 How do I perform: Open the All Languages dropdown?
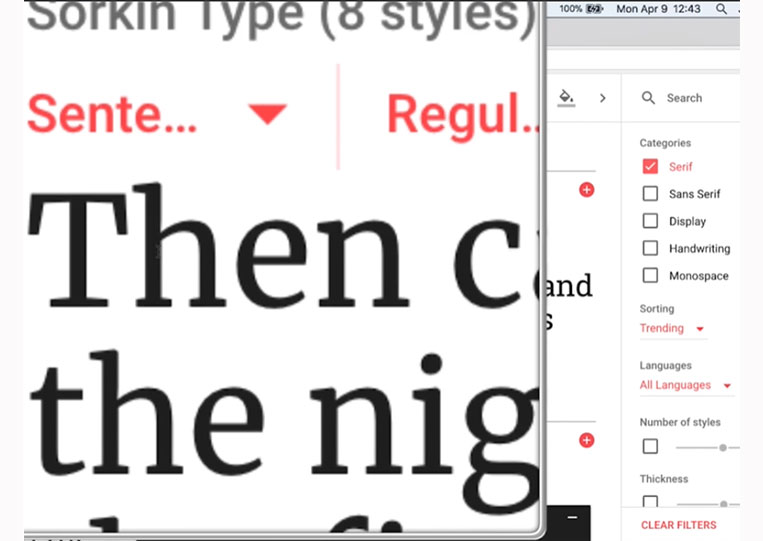[x=686, y=385]
